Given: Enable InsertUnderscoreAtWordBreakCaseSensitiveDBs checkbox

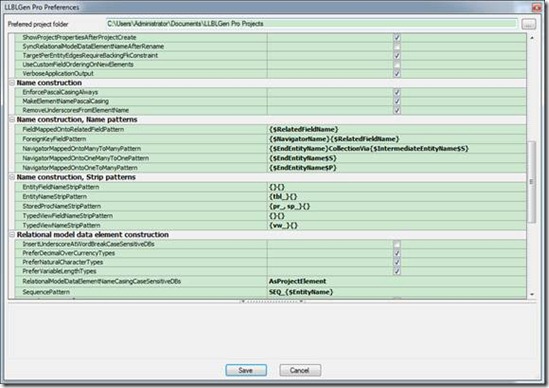Looking at the screenshot, I should click(397, 244).
